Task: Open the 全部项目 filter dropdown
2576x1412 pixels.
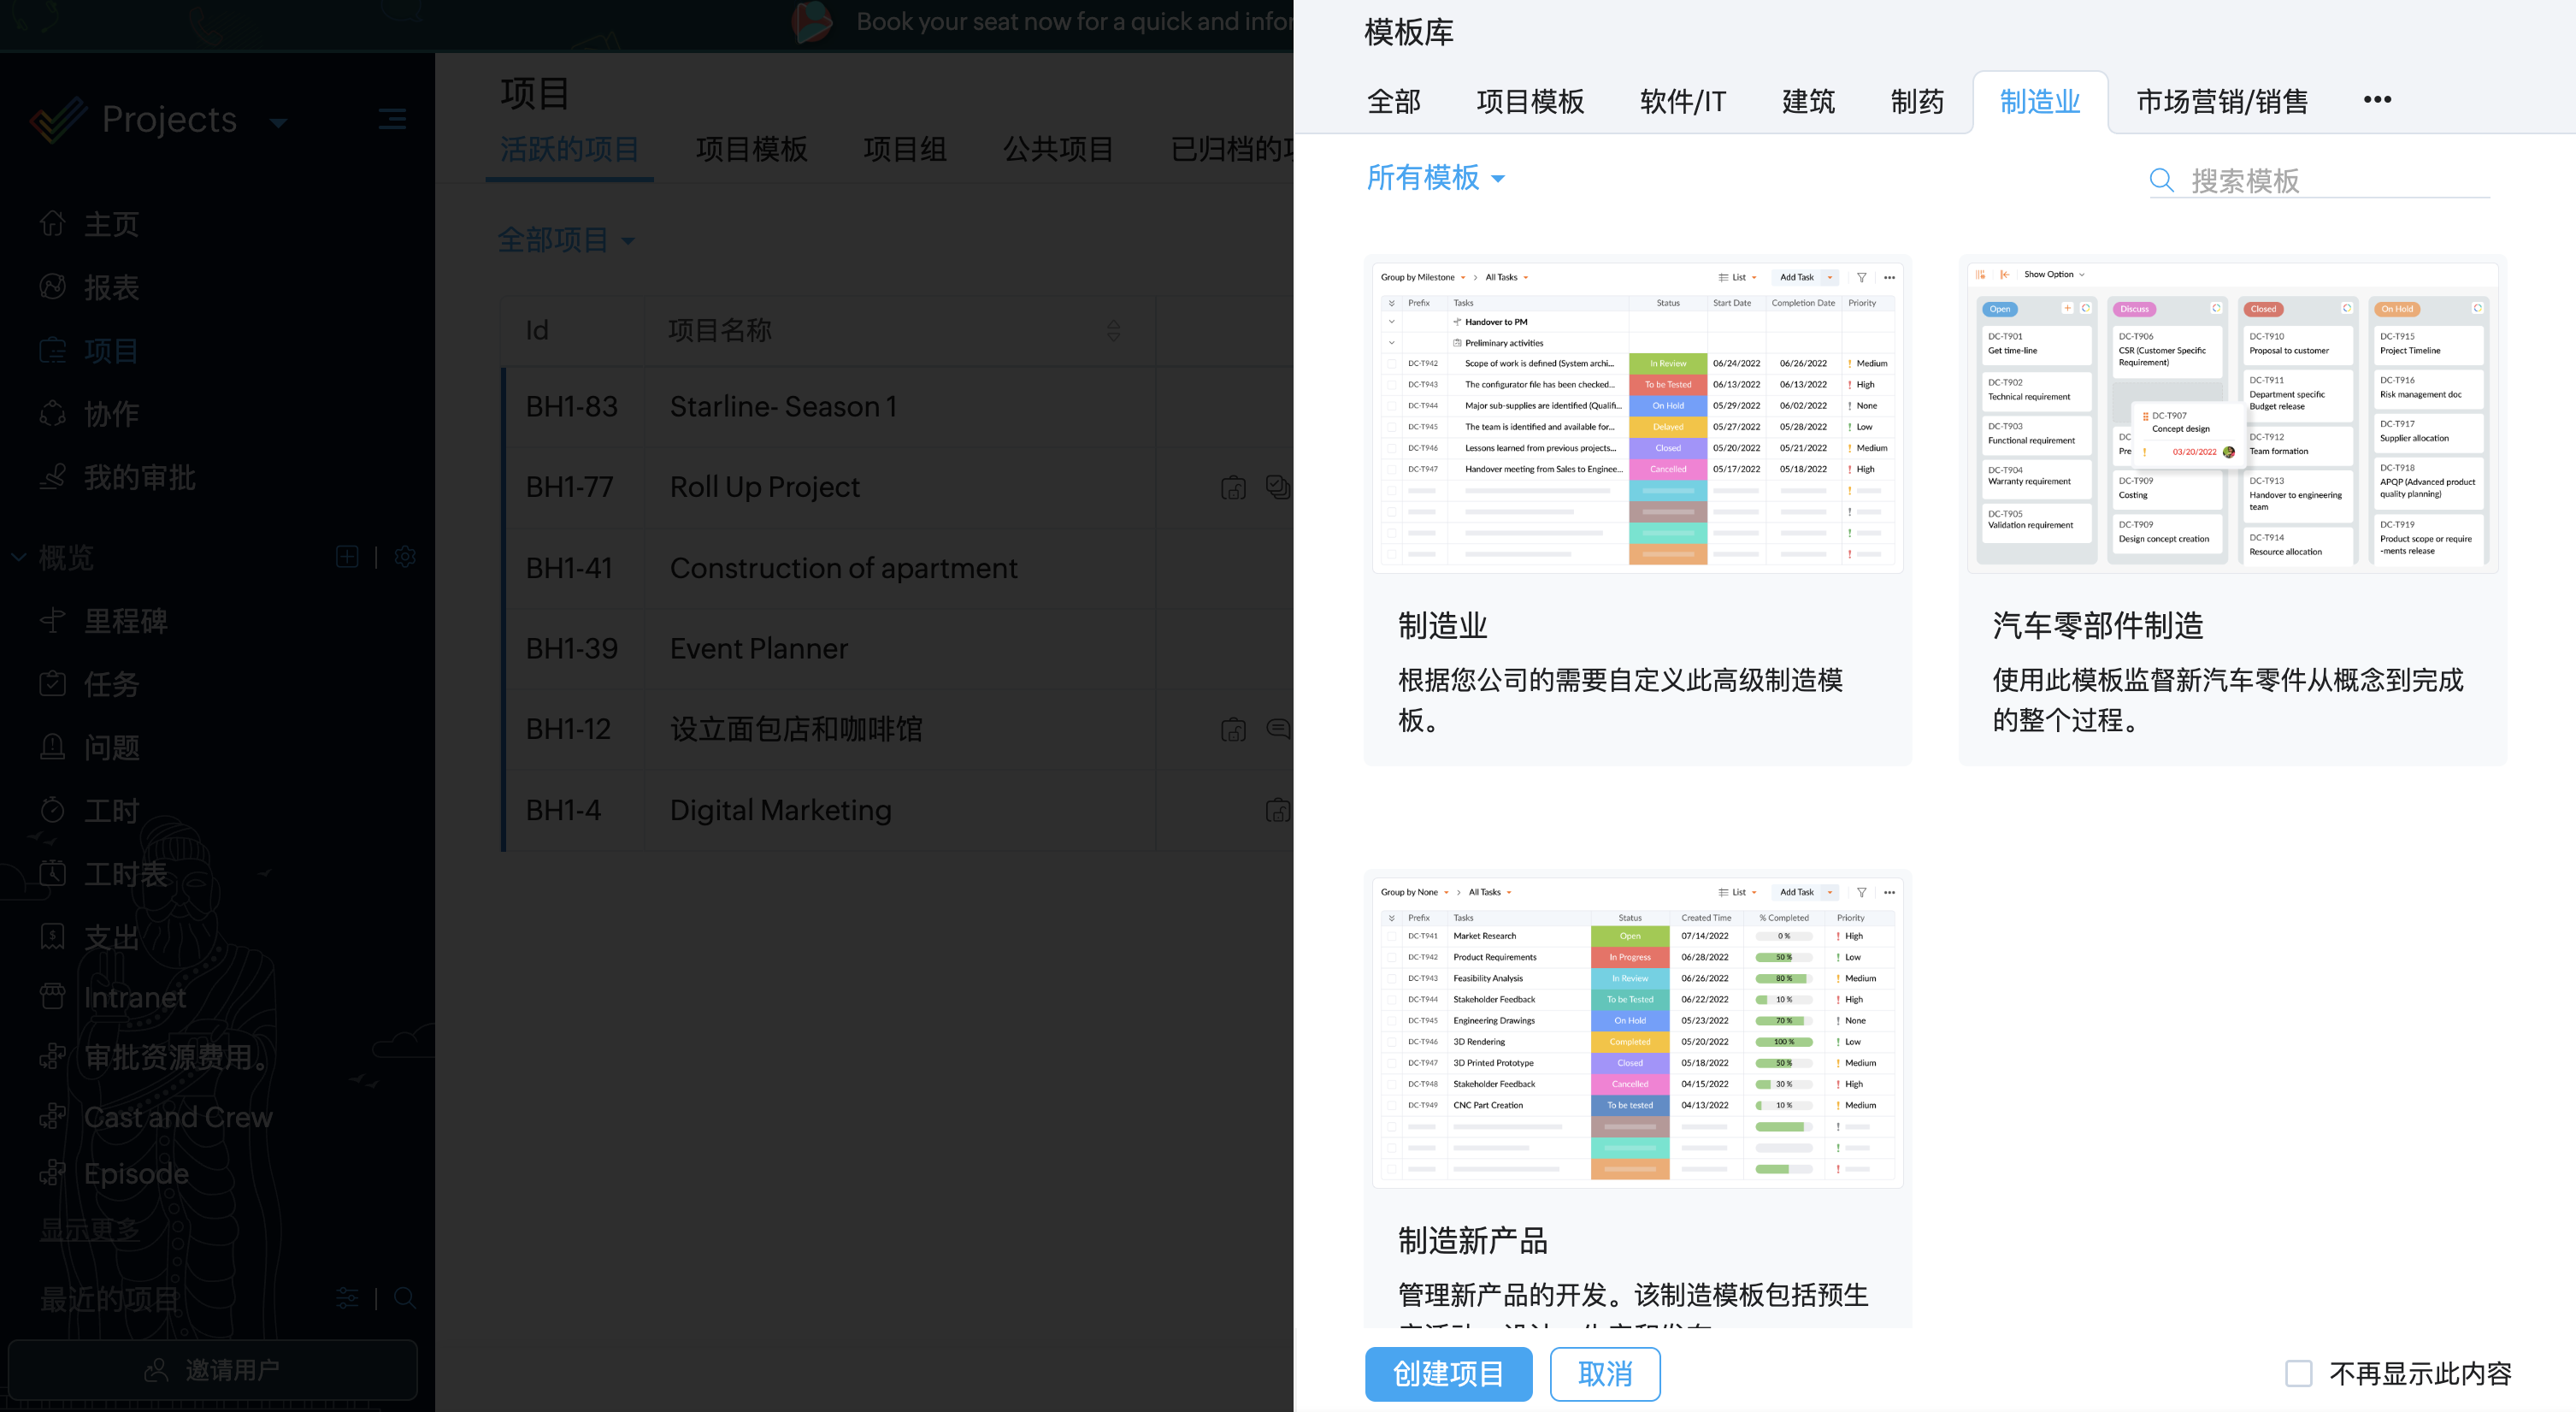Action: tap(566, 240)
